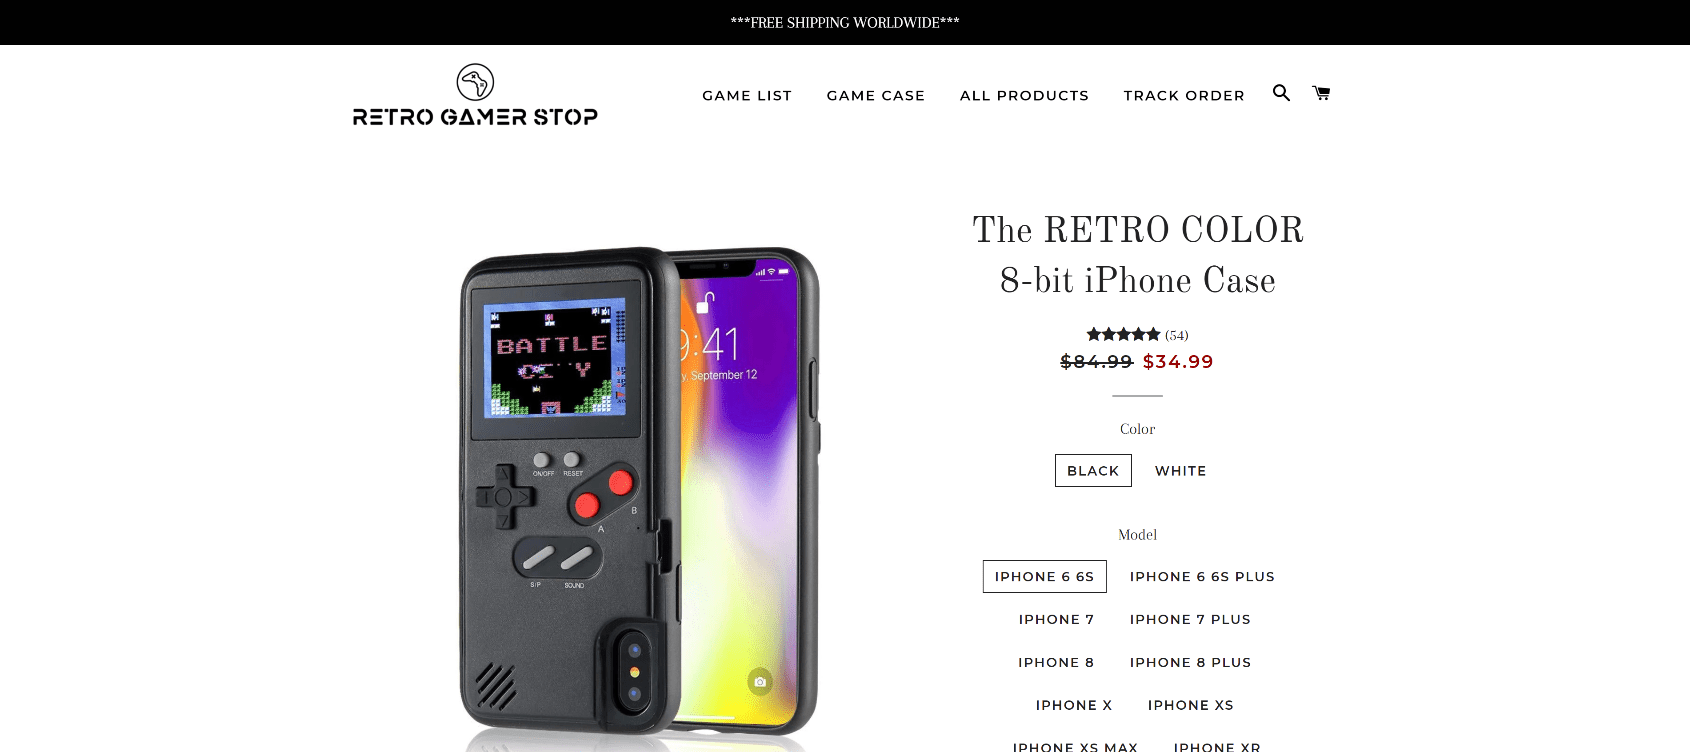The image size is (1690, 752).
Task: Select the White color option
Action: click(x=1181, y=471)
